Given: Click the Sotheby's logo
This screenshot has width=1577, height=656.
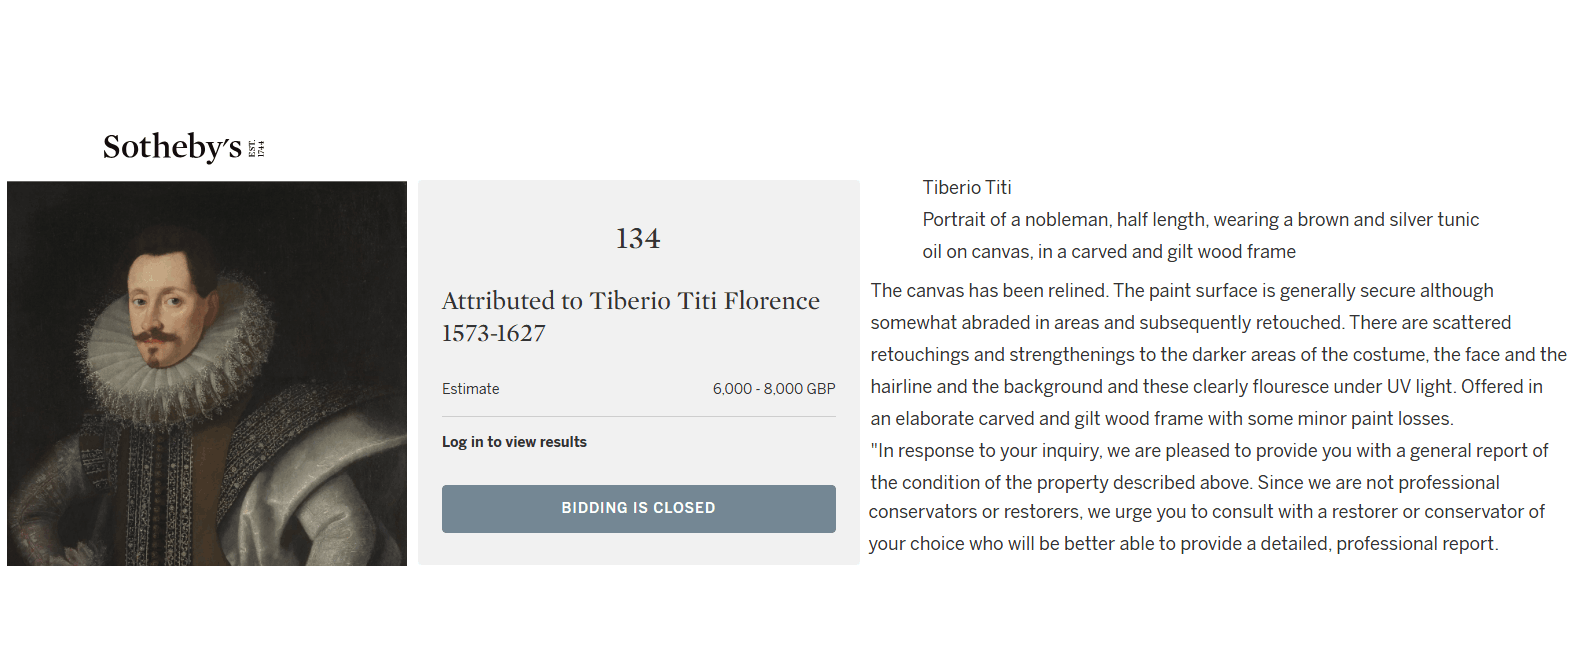Looking at the screenshot, I should pos(172,147).
